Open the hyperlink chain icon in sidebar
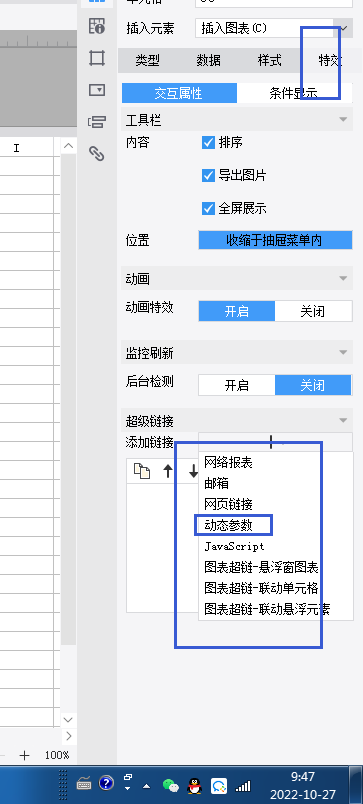The image size is (363, 804). pyautogui.click(x=97, y=153)
